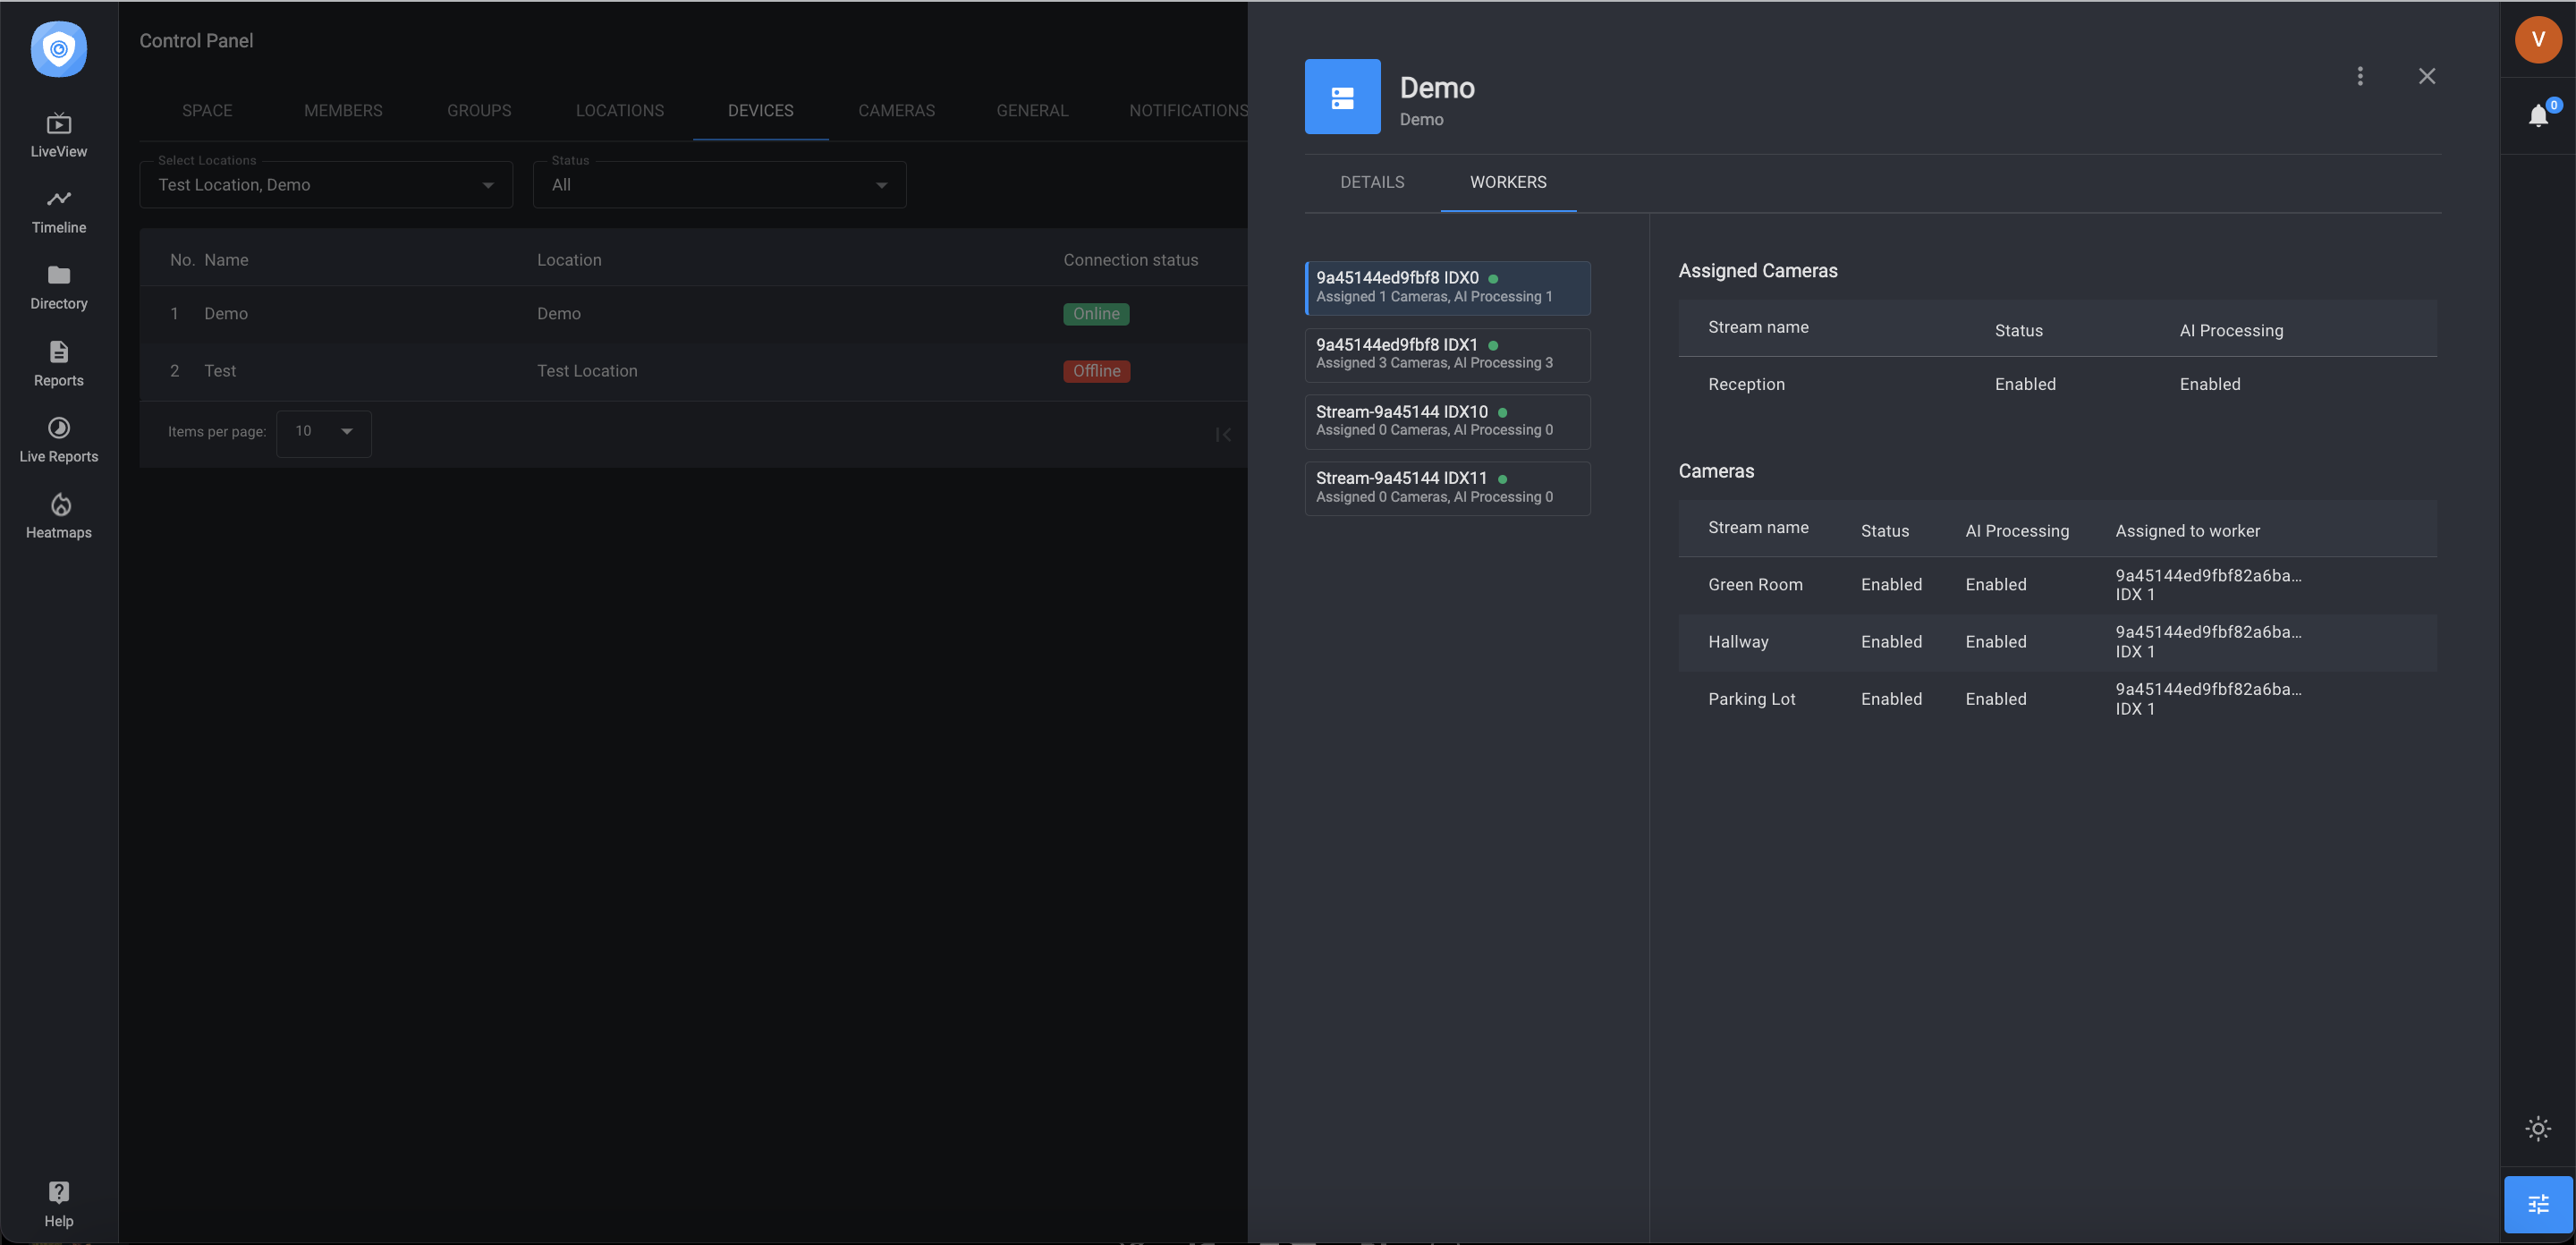Switch to the SPACE tab
Viewport: 2576px width, 1245px height.
(207, 111)
